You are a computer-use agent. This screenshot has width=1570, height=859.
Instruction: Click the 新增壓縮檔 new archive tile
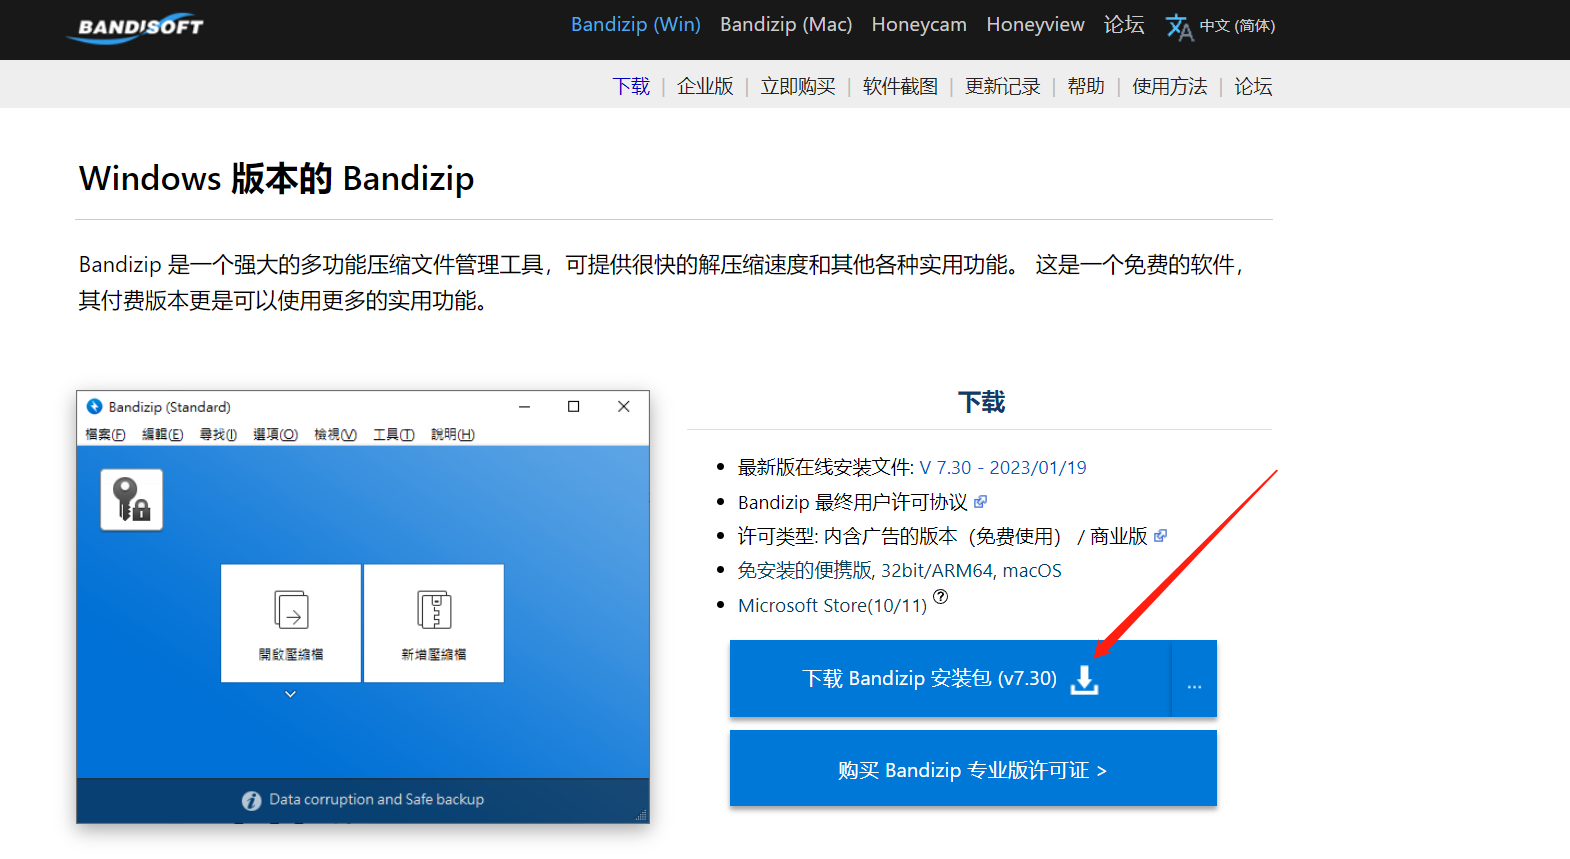pyautogui.click(x=434, y=623)
